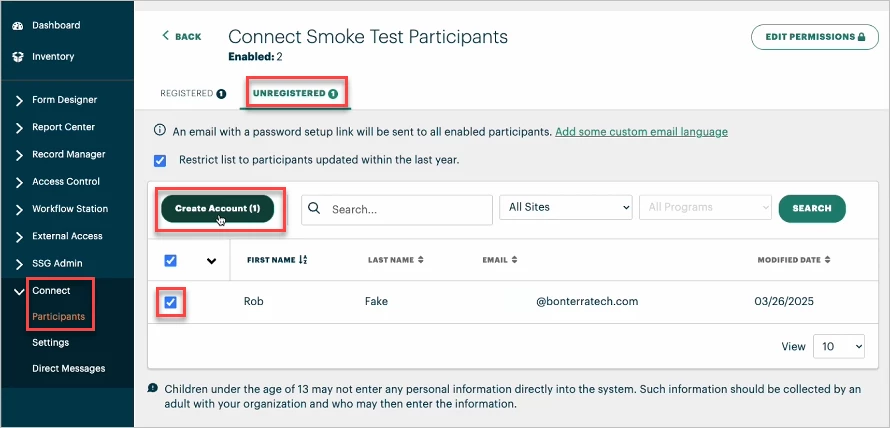Click the Dashboard gauge icon
Image resolution: width=890 pixels, height=428 pixels.
18,26
